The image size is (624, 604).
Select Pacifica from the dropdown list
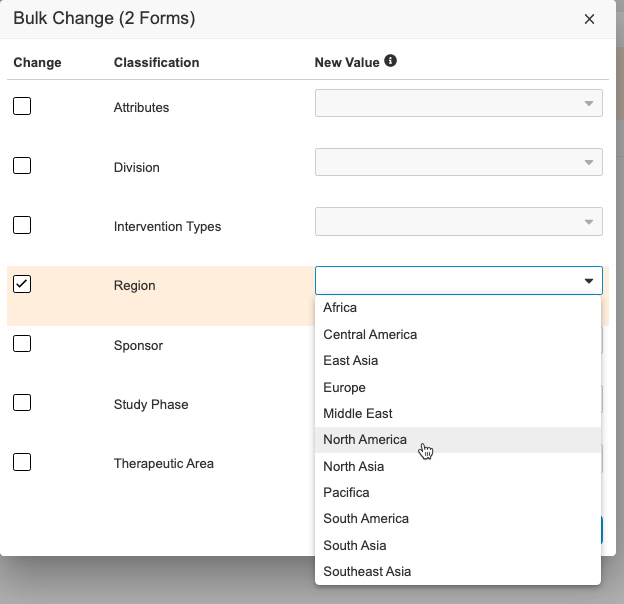click(x=346, y=492)
